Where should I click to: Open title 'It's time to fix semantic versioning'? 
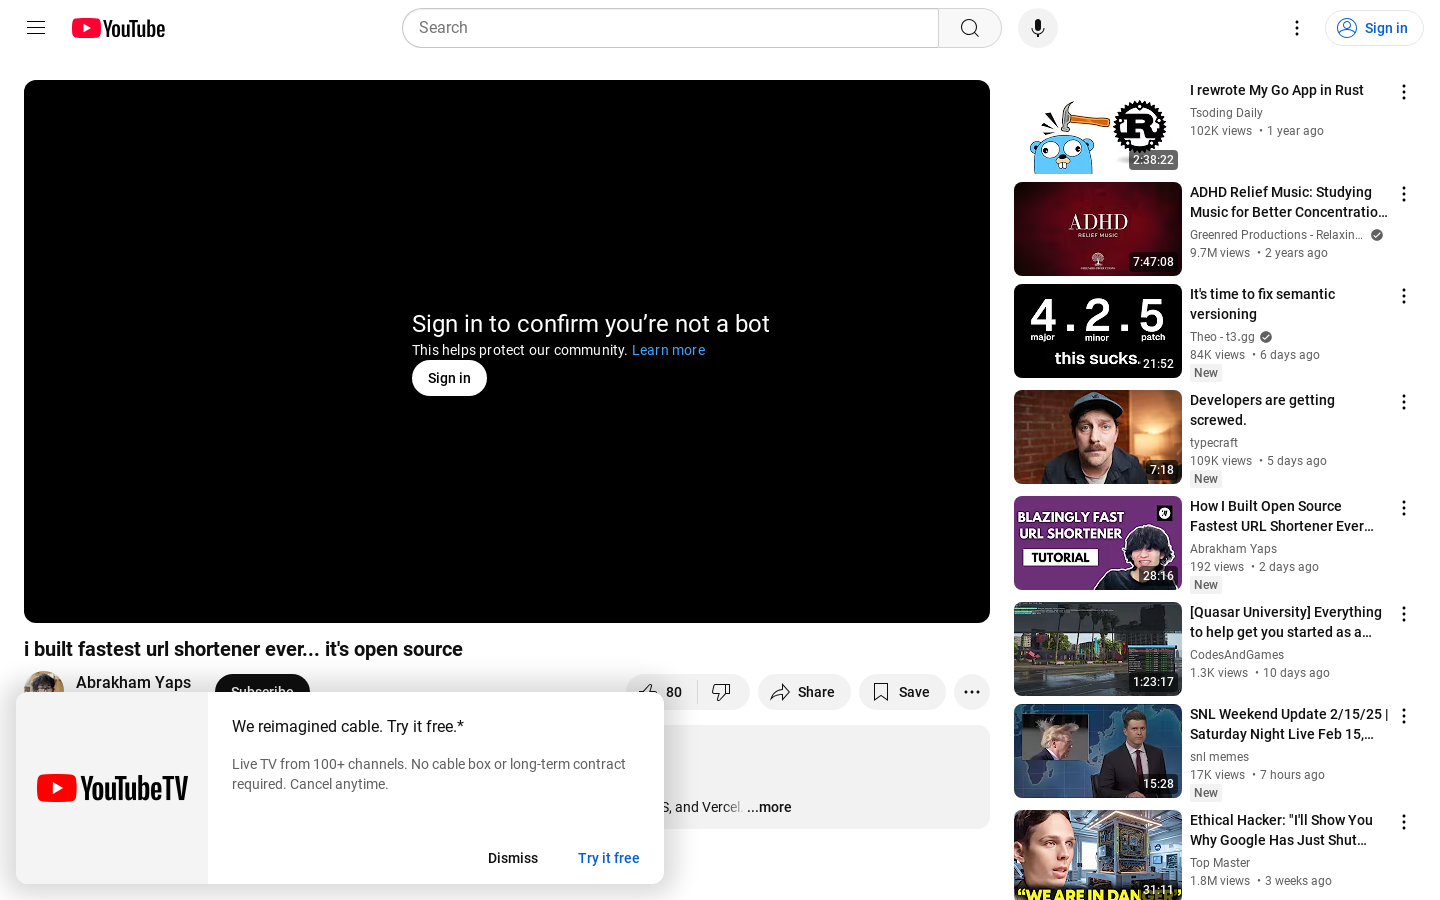click(x=1262, y=304)
